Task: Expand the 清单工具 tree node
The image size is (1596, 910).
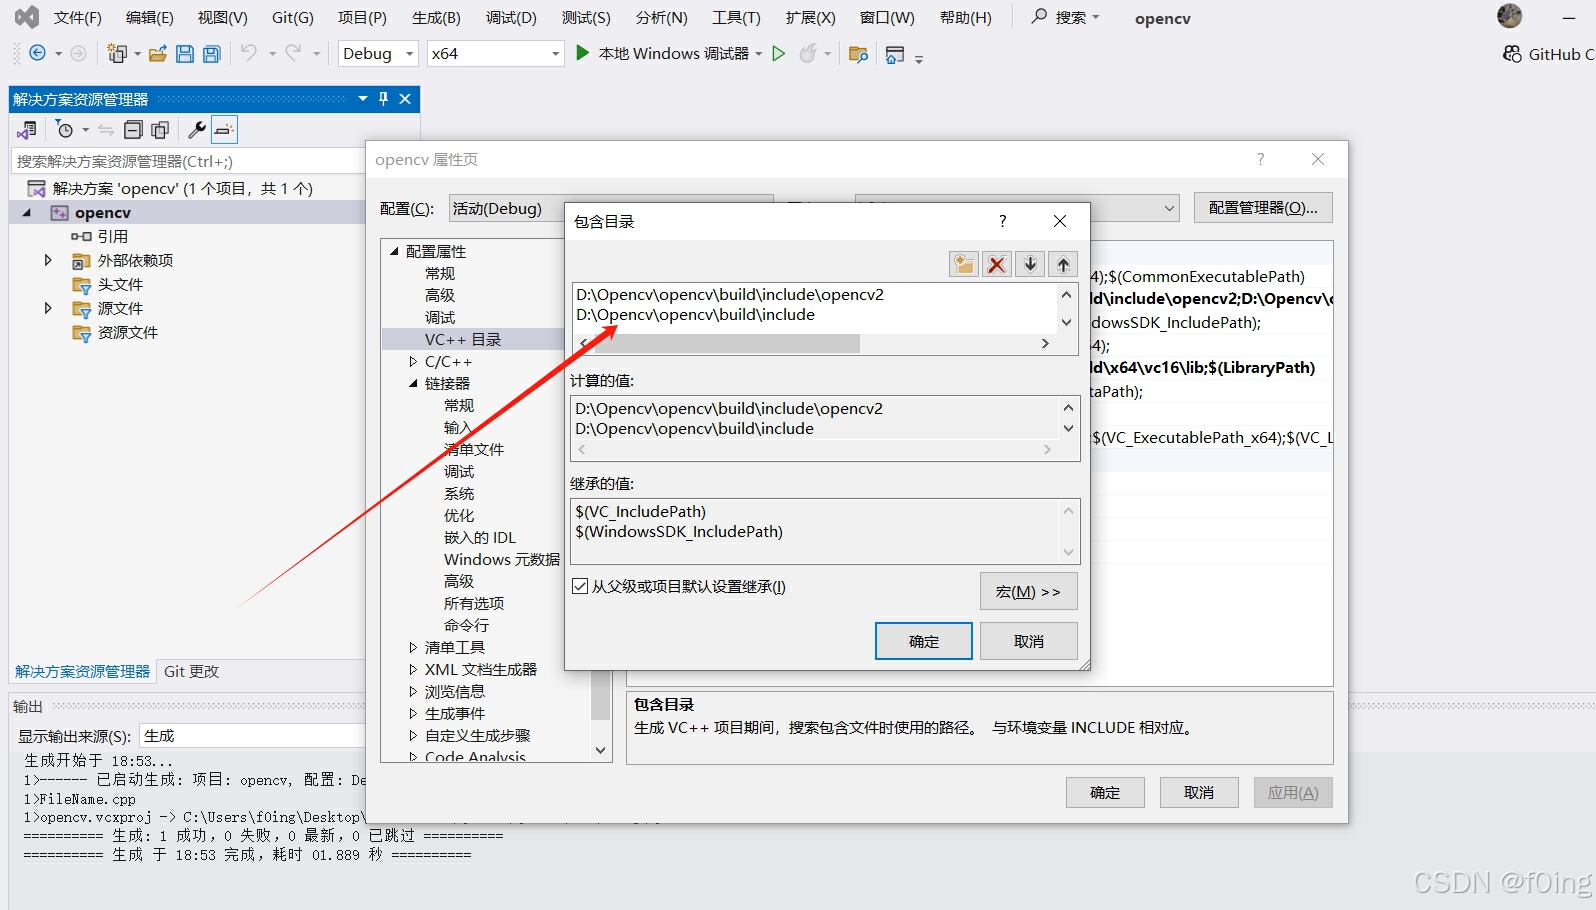Action: [x=414, y=647]
